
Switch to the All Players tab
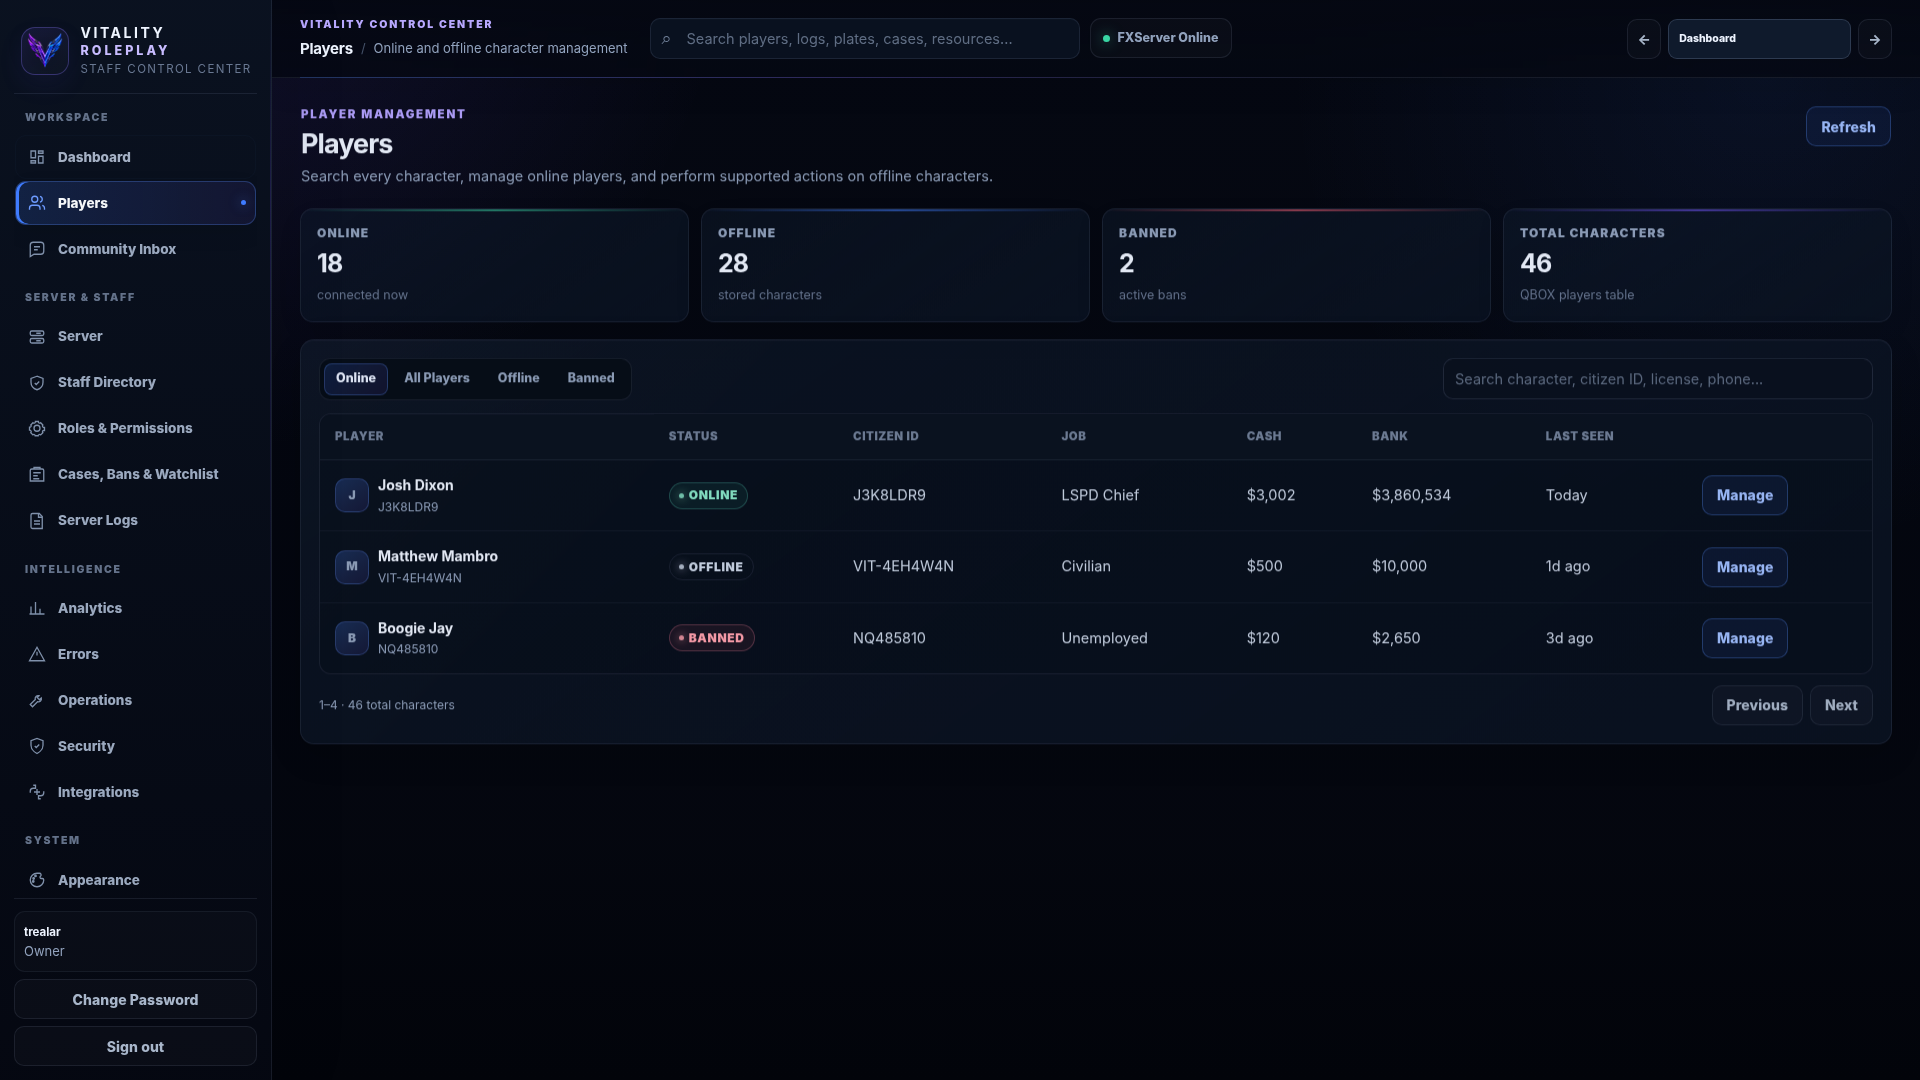(x=436, y=378)
